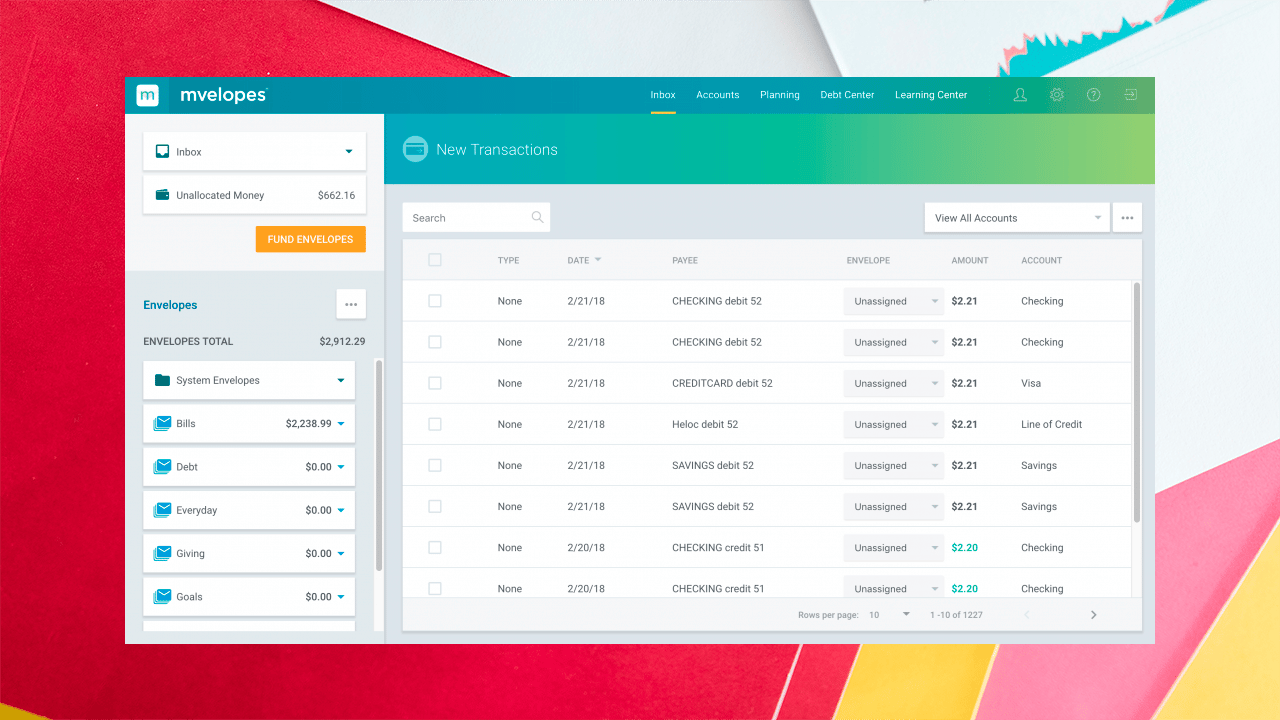1280x720 pixels.
Task: Check the second CHECKING debit 52 row
Action: (x=435, y=342)
